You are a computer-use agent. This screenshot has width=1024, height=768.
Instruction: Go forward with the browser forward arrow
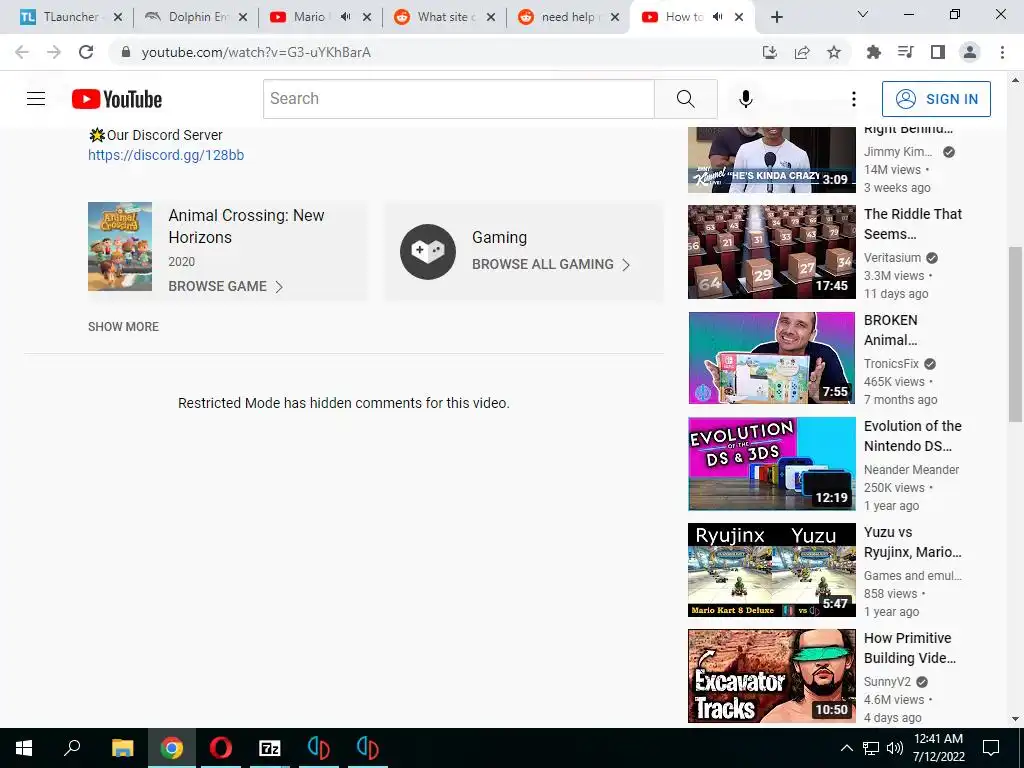tap(54, 52)
